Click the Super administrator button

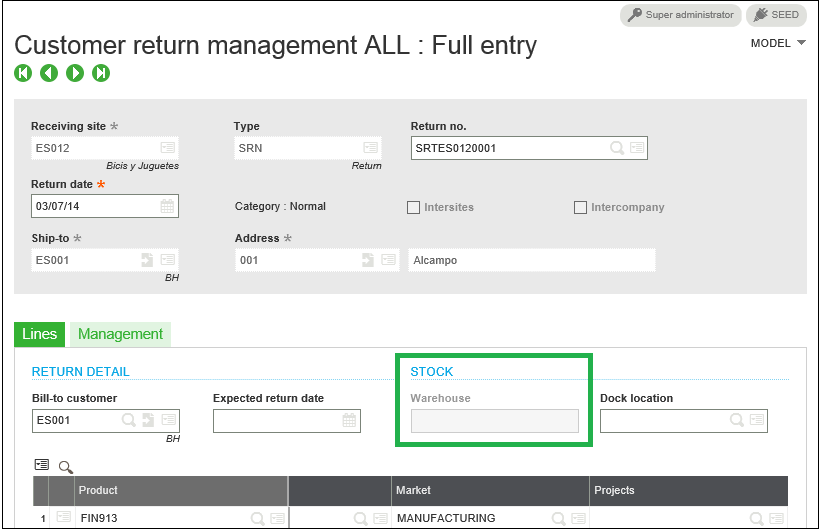pyautogui.click(x=681, y=15)
